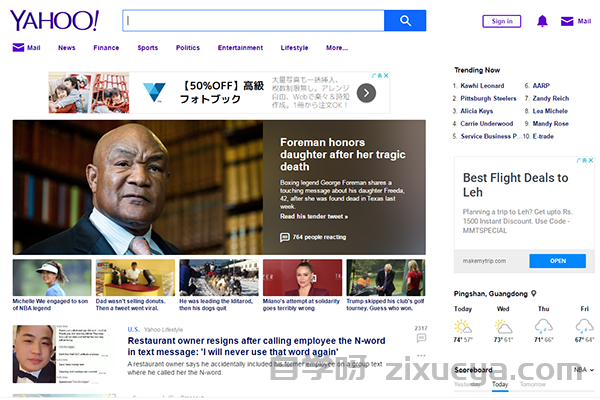
Task: Click the Pingshan, Guangdong location text
Action: click(491, 294)
